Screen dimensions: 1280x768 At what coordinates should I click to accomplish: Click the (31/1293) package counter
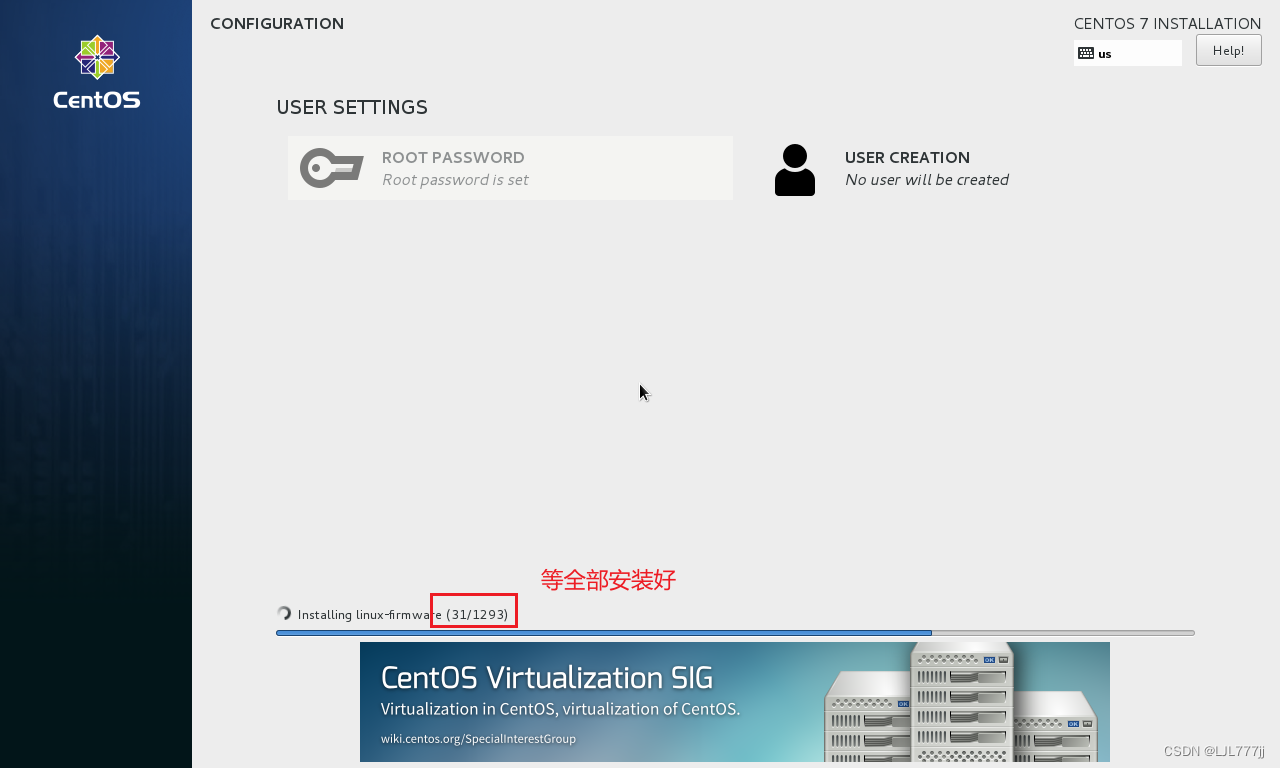click(x=477, y=614)
